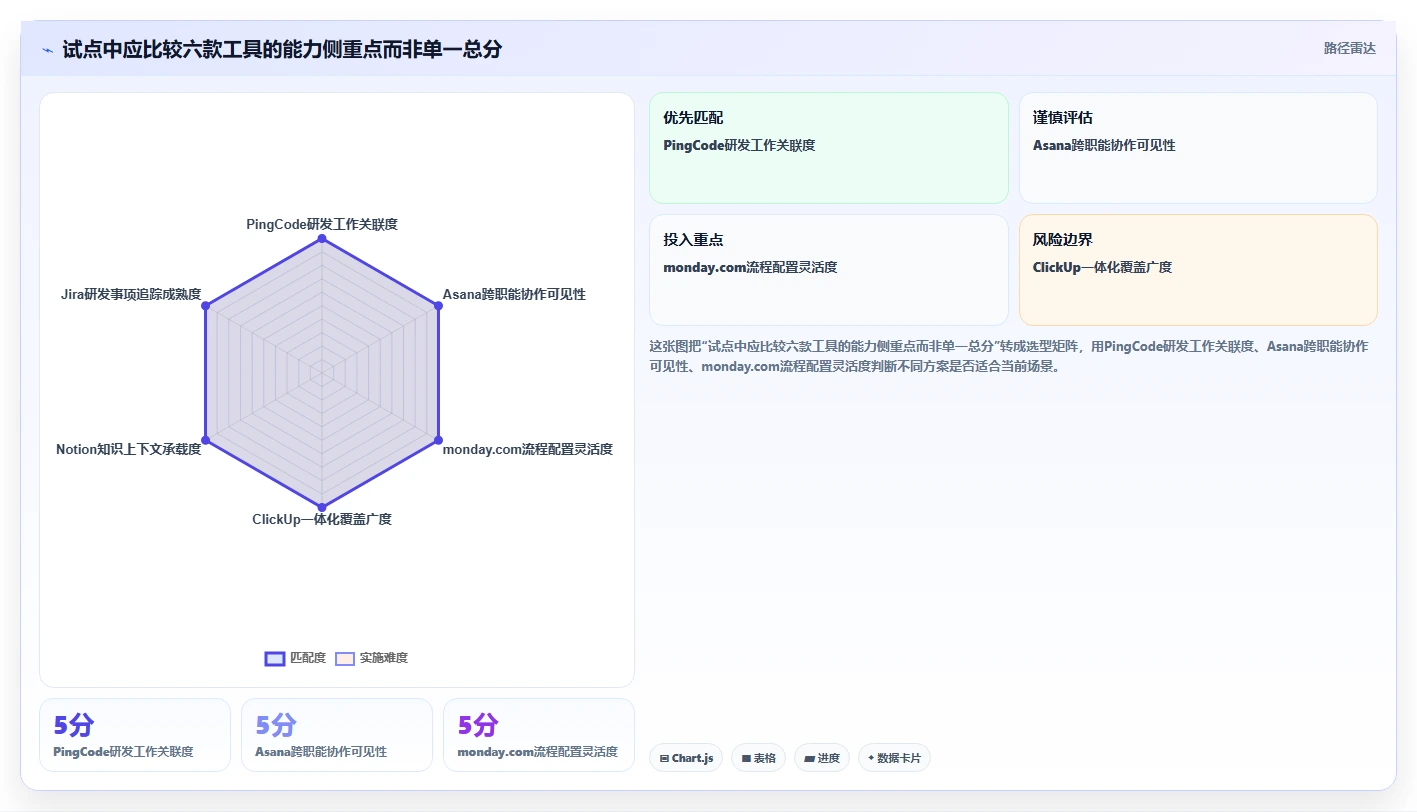This screenshot has width=1417, height=812.
Task: Select the 5分 PingCode研发工作关联度 stat card
Action: tap(135, 735)
